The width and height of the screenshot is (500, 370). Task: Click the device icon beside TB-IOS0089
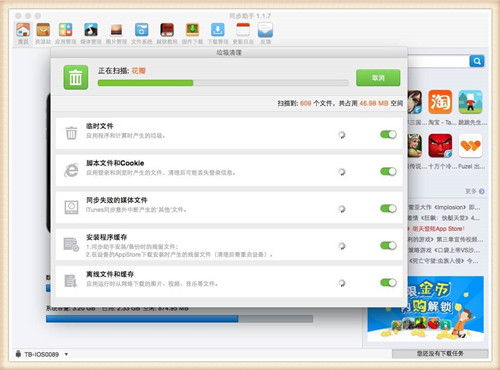(18, 354)
